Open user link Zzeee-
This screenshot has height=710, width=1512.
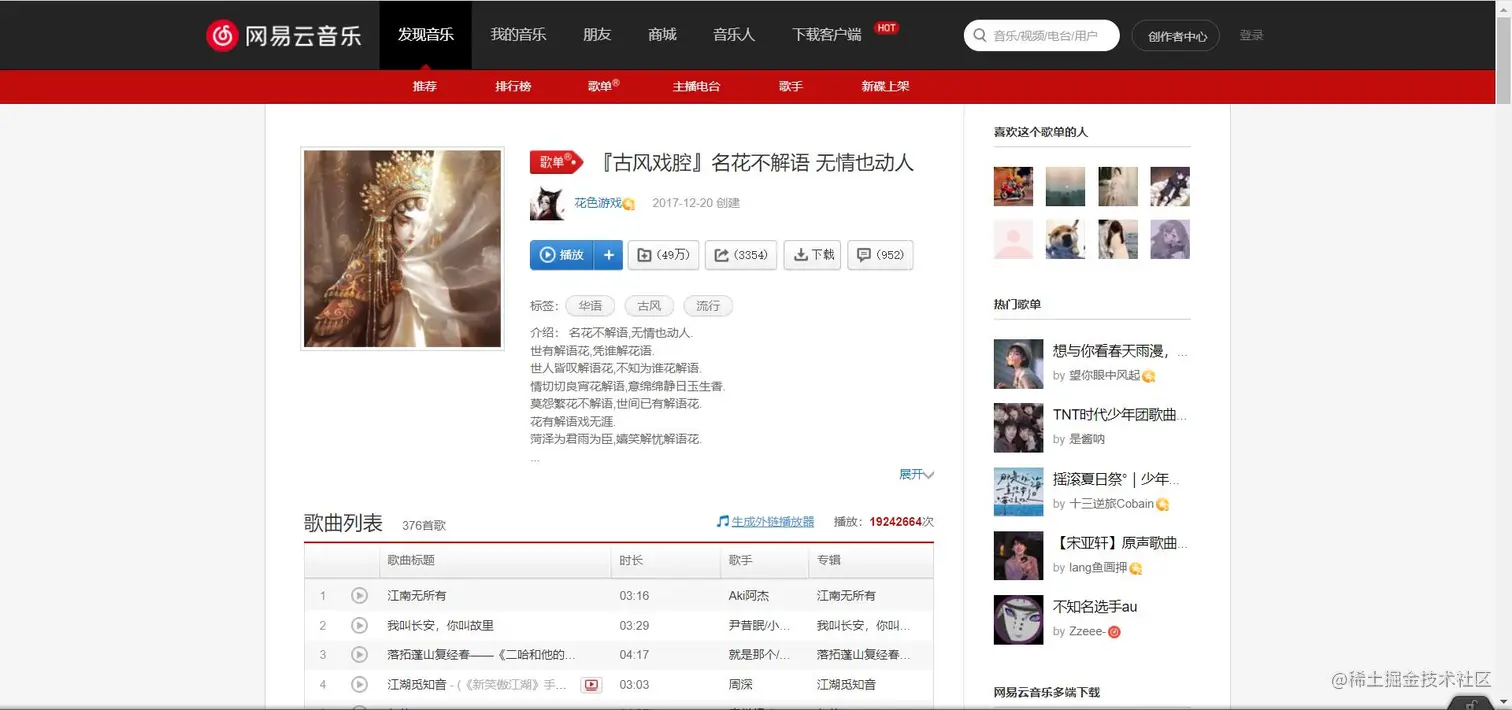pyautogui.click(x=1087, y=632)
